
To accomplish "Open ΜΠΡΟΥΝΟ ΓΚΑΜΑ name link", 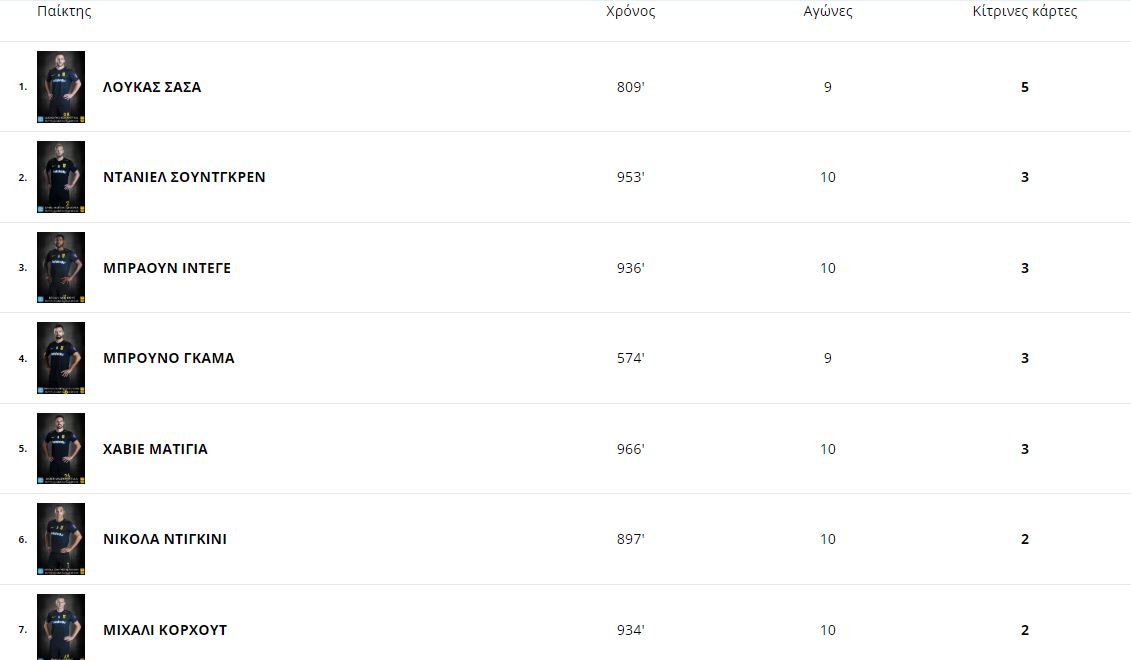I will point(169,358).
